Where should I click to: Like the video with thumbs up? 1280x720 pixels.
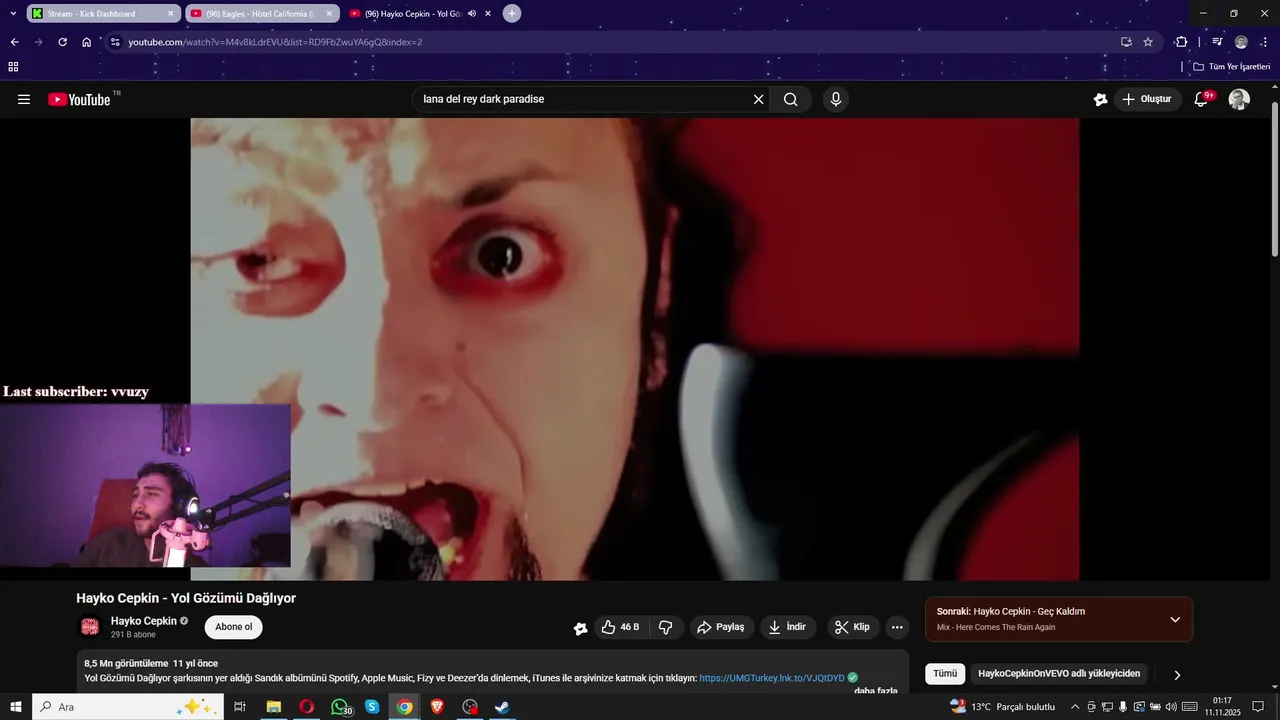(x=620, y=627)
